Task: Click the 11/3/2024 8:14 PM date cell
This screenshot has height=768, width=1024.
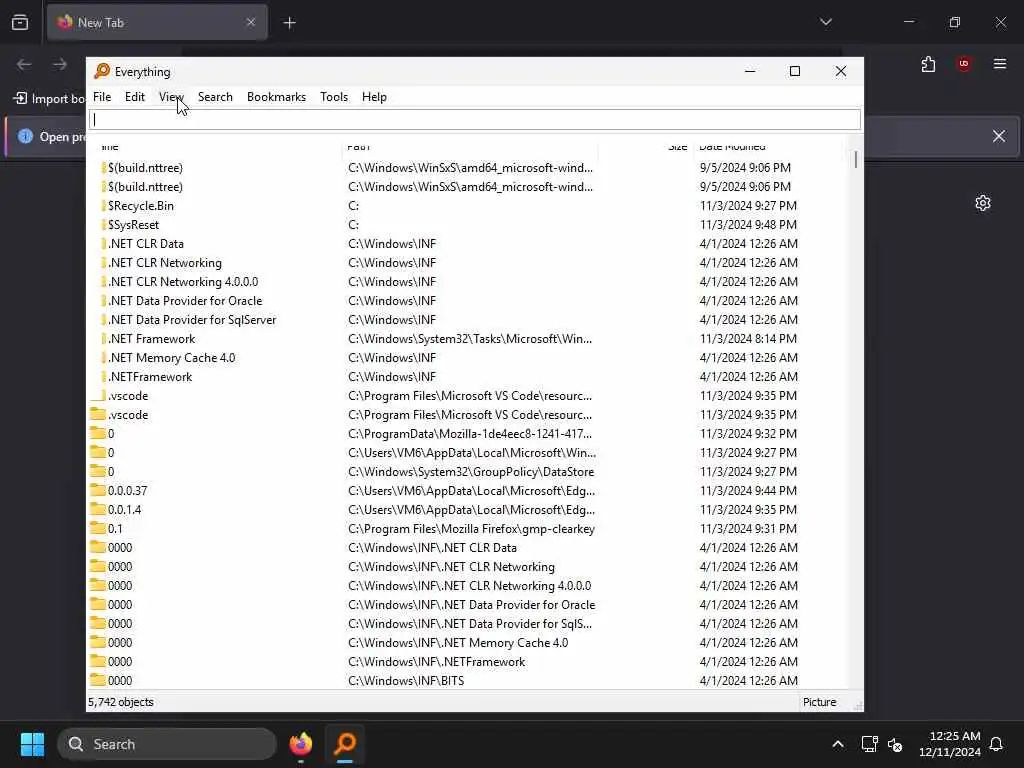Action: pyautogui.click(x=748, y=338)
